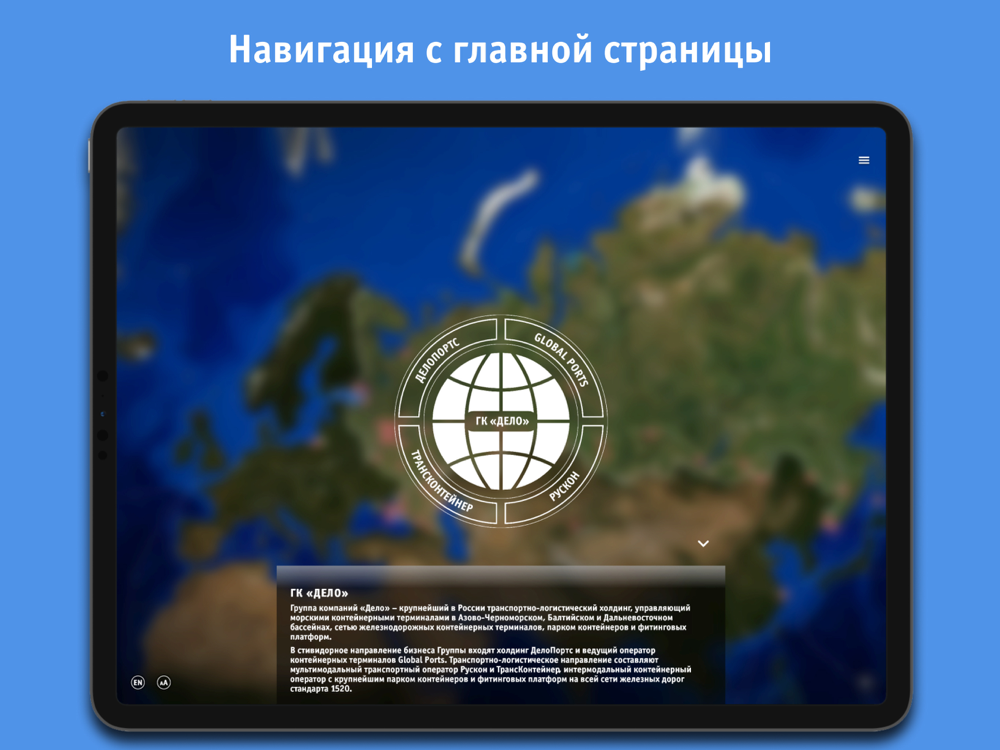
Task: Collapse info panel with down chevron
Action: (x=703, y=543)
